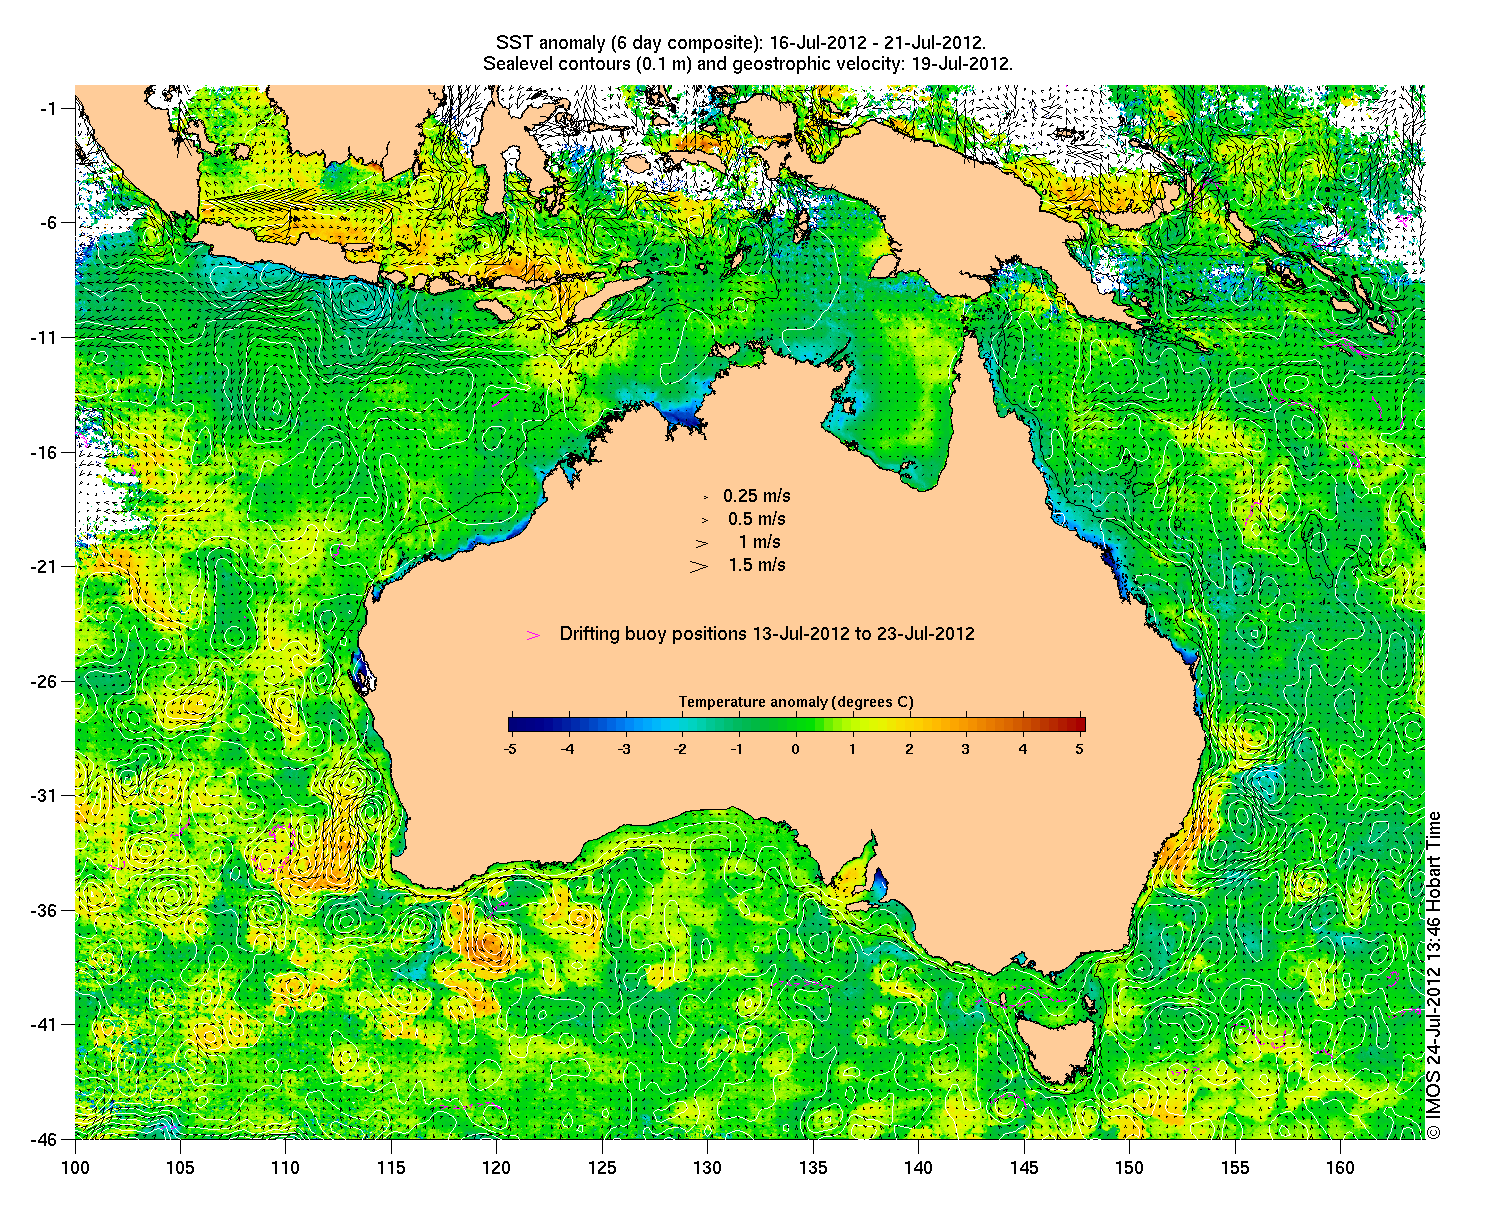The width and height of the screenshot is (1500, 1225).
Task: Click the longitude axis label '145'
Action: [1024, 1167]
